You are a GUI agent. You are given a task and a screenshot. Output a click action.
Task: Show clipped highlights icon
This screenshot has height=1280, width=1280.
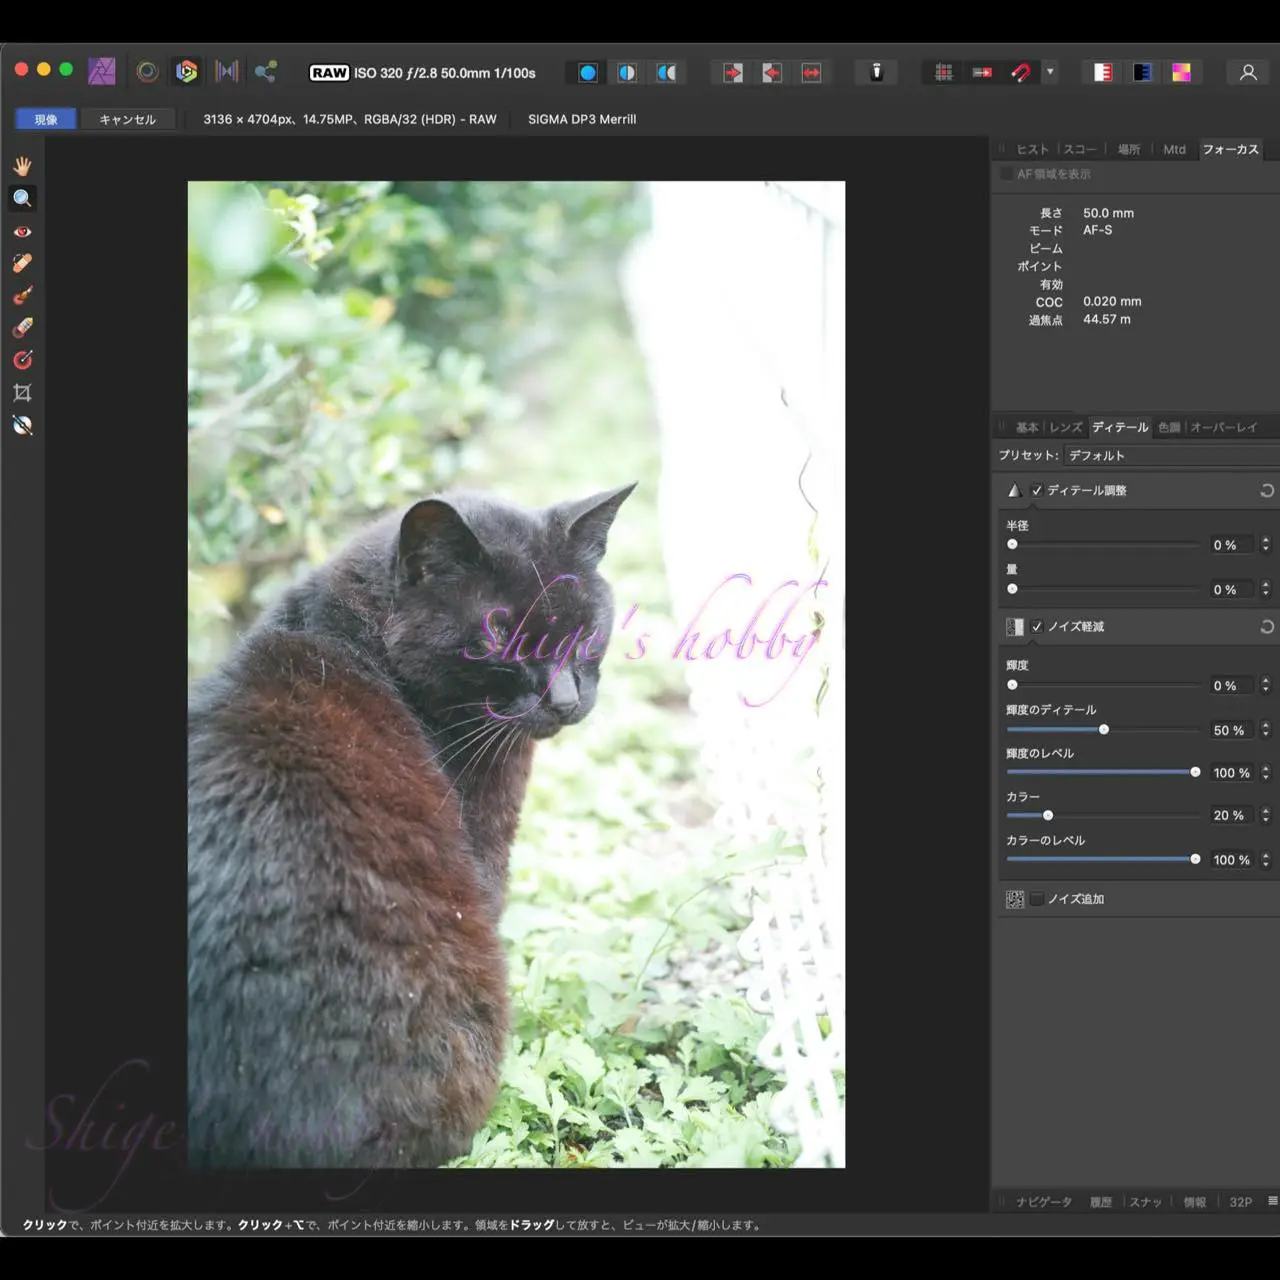[1103, 72]
